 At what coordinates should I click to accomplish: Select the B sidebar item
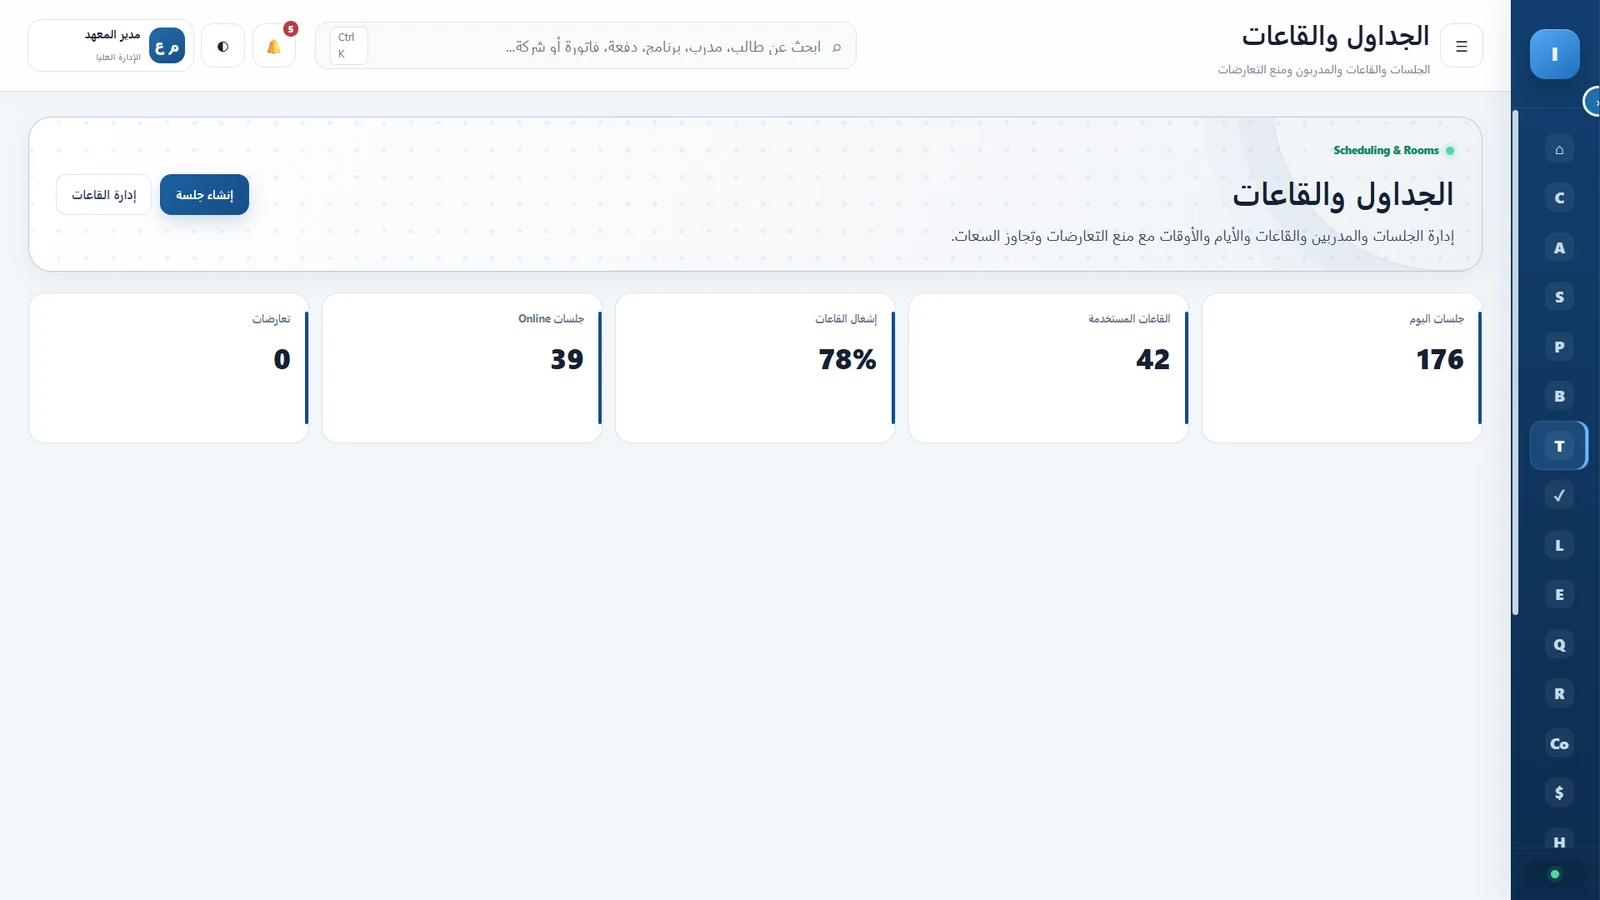click(x=1558, y=396)
